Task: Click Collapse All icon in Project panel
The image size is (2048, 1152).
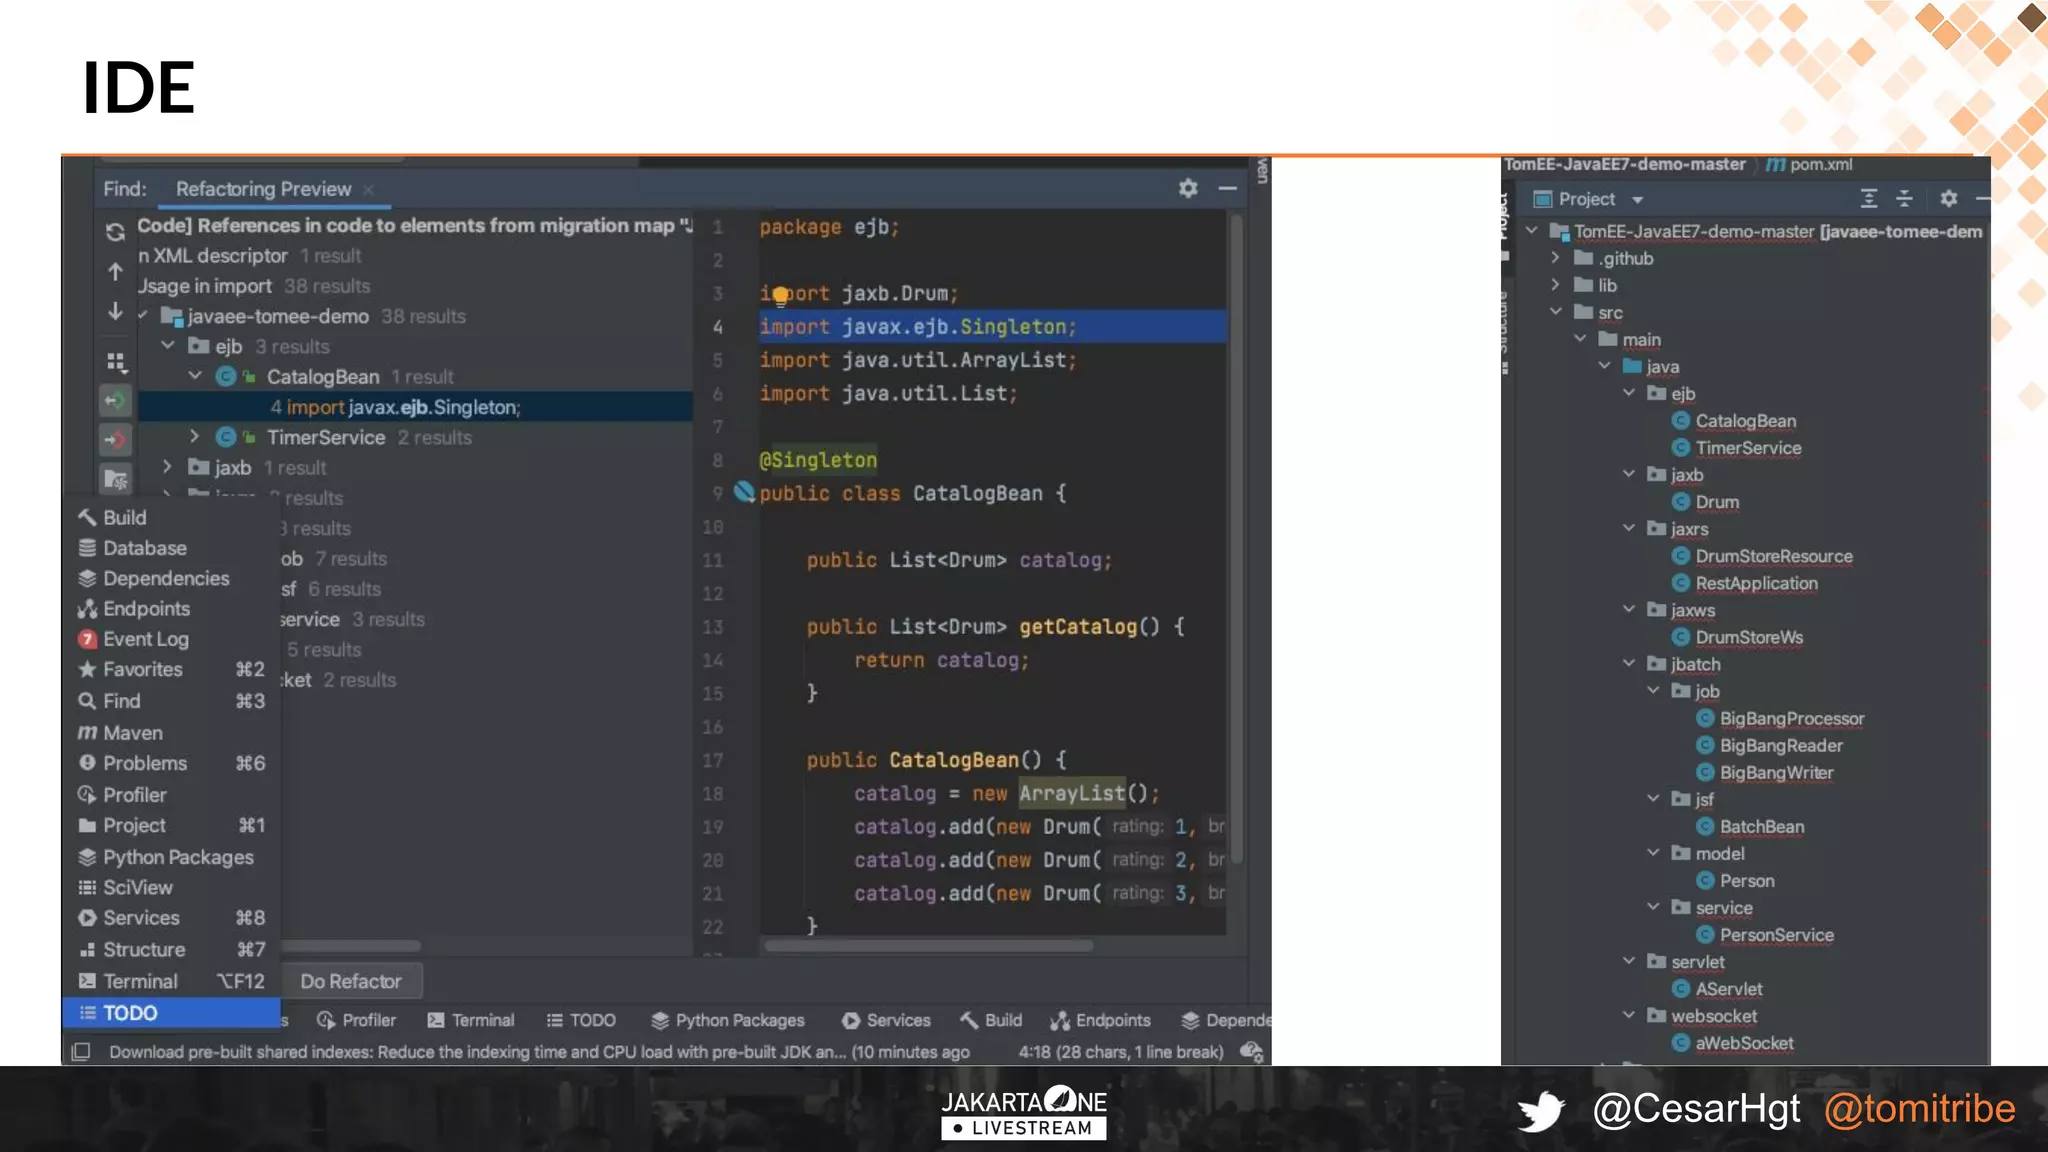Action: [1904, 199]
